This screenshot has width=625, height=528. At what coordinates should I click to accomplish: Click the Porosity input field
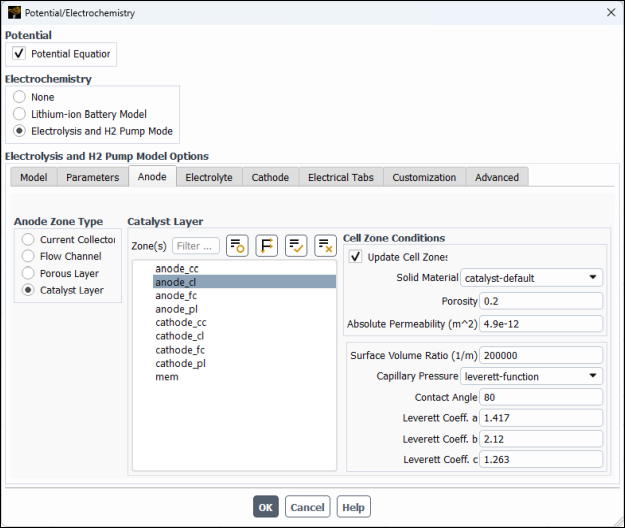[541, 301]
